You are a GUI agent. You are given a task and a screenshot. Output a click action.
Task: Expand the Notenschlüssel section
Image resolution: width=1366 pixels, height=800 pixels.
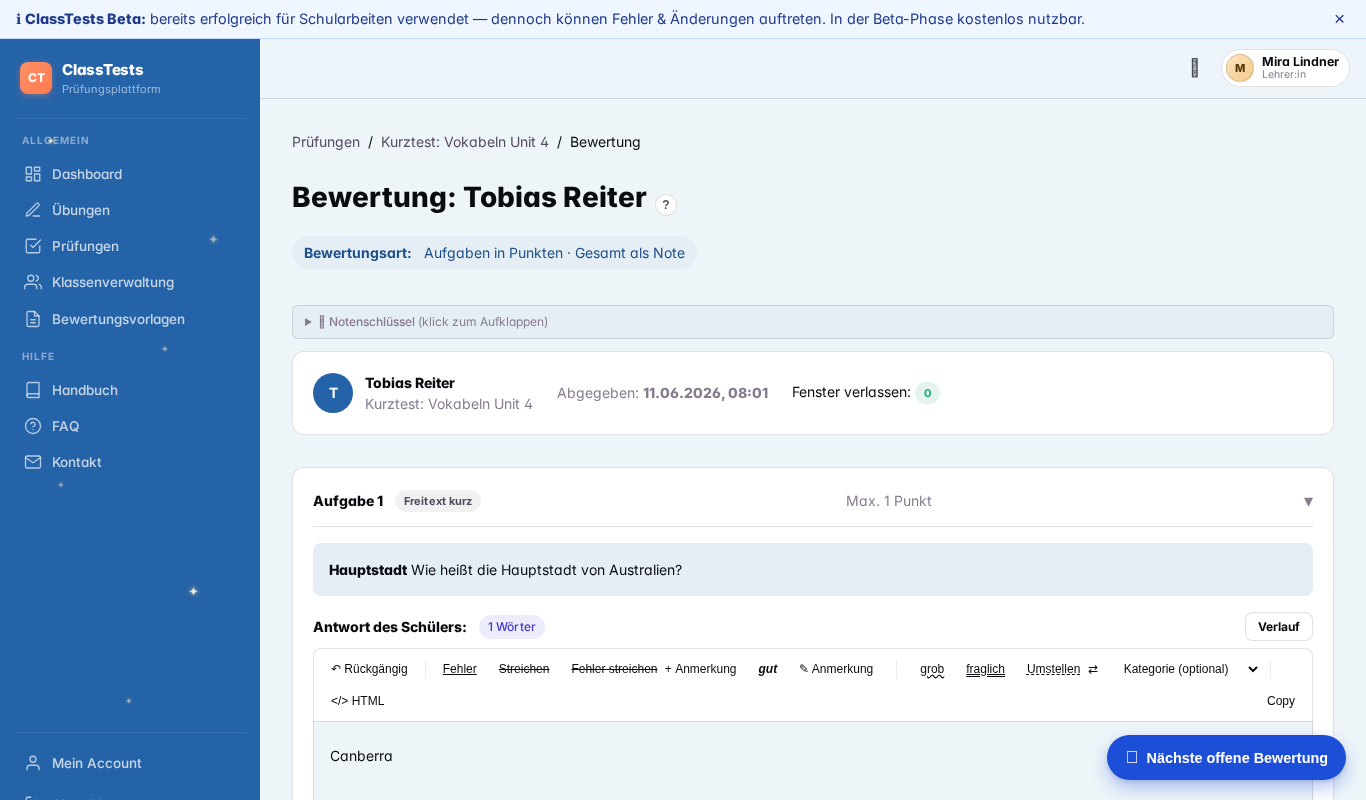[x=813, y=322]
